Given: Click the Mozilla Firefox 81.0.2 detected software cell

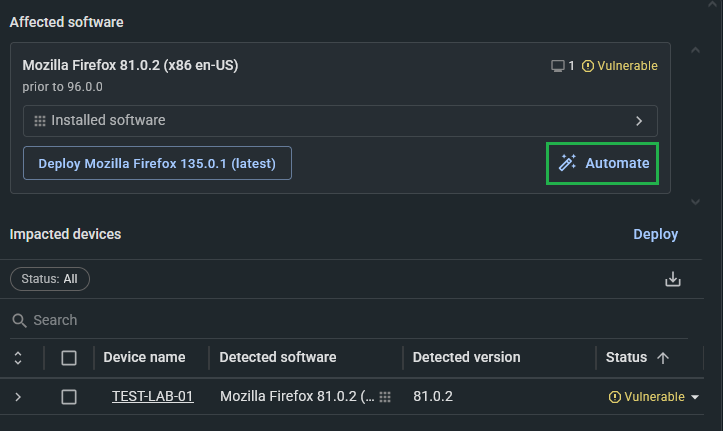Looking at the screenshot, I should tap(297, 396).
